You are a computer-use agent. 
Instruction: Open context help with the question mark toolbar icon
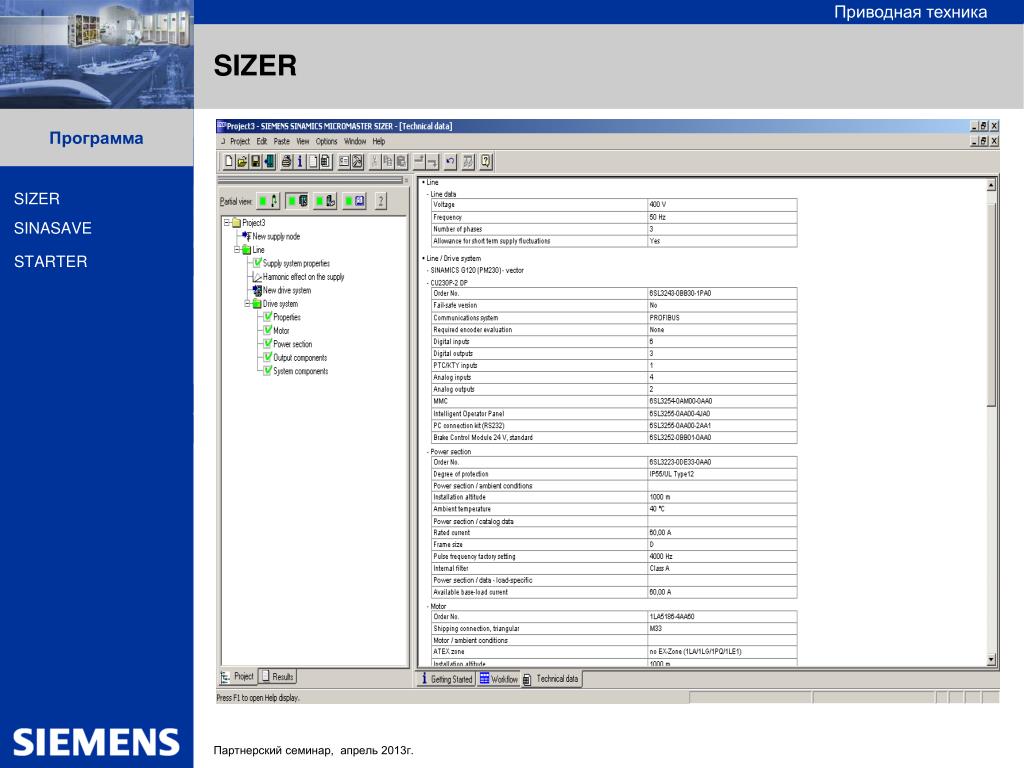point(486,161)
